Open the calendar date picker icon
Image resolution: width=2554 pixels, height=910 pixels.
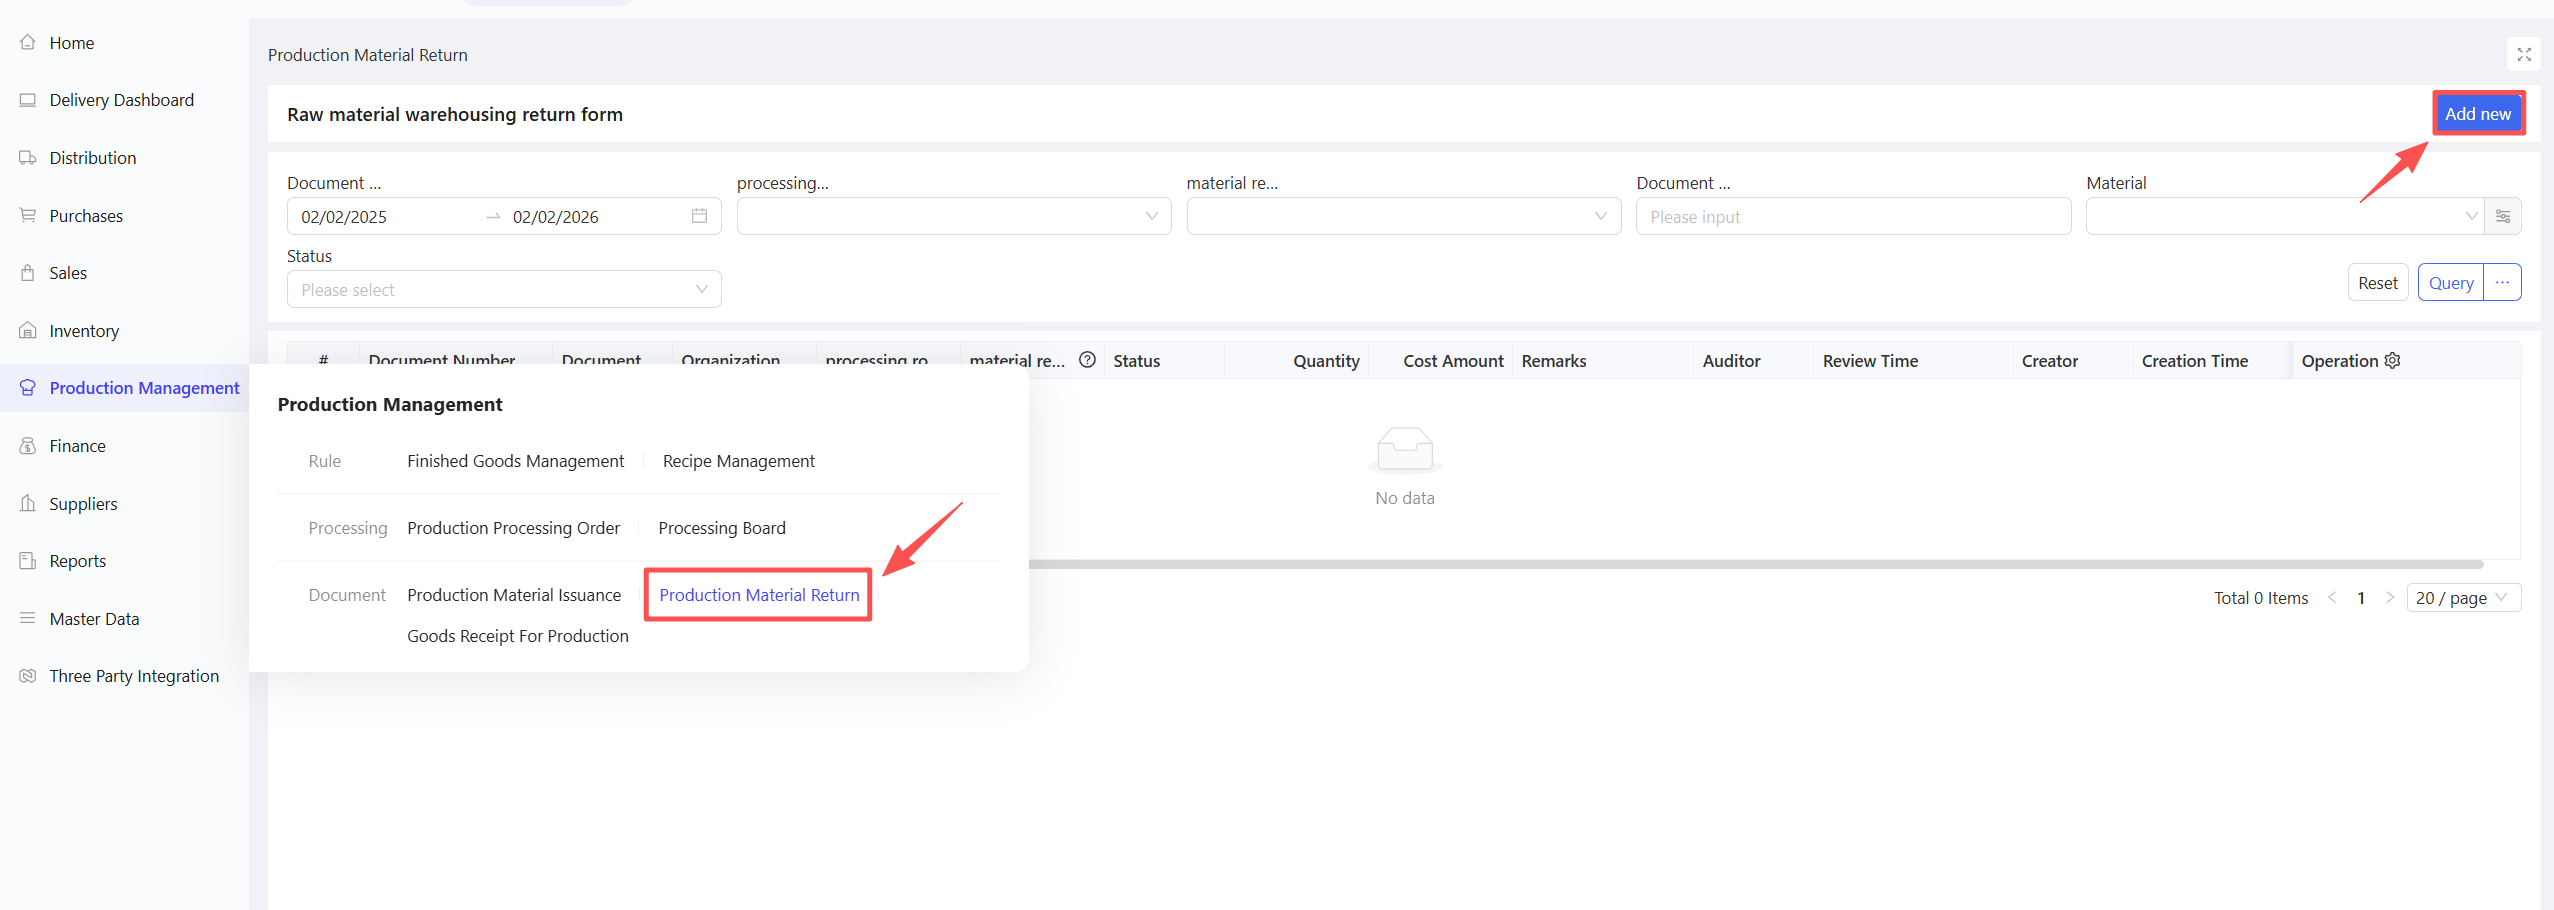click(699, 216)
